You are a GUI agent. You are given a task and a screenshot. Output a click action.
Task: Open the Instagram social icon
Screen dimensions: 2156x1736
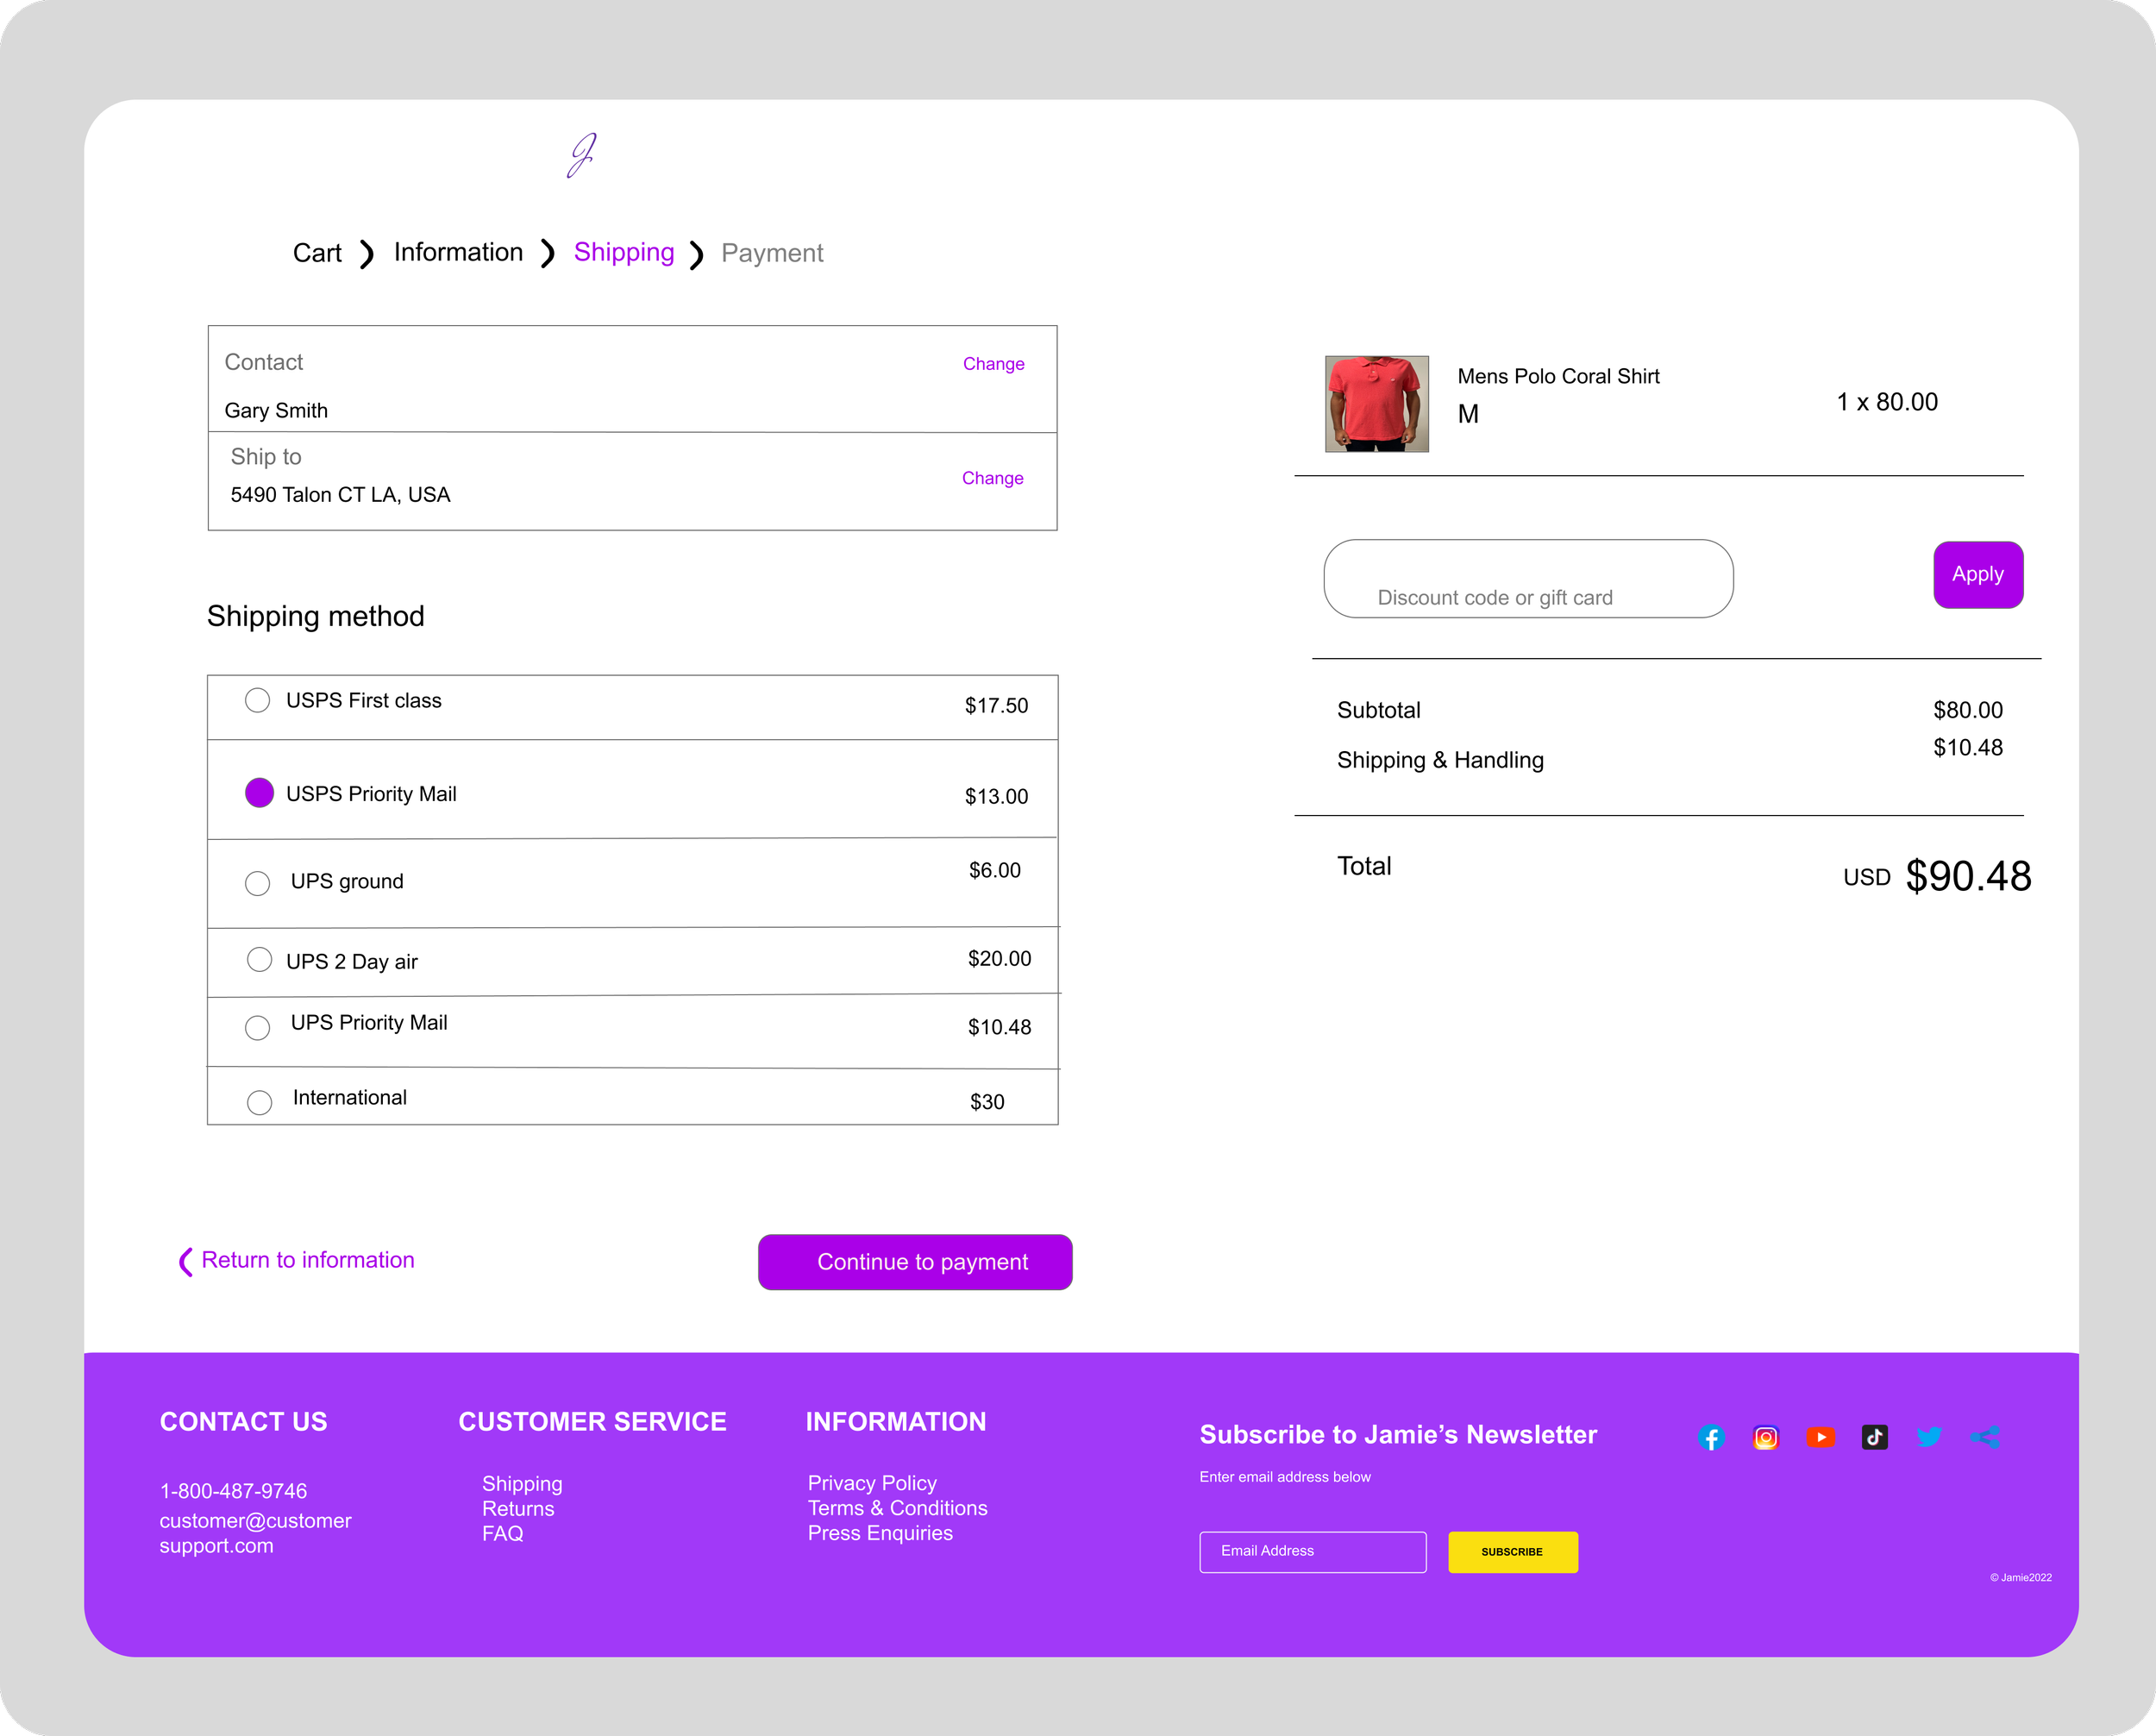1766,1438
